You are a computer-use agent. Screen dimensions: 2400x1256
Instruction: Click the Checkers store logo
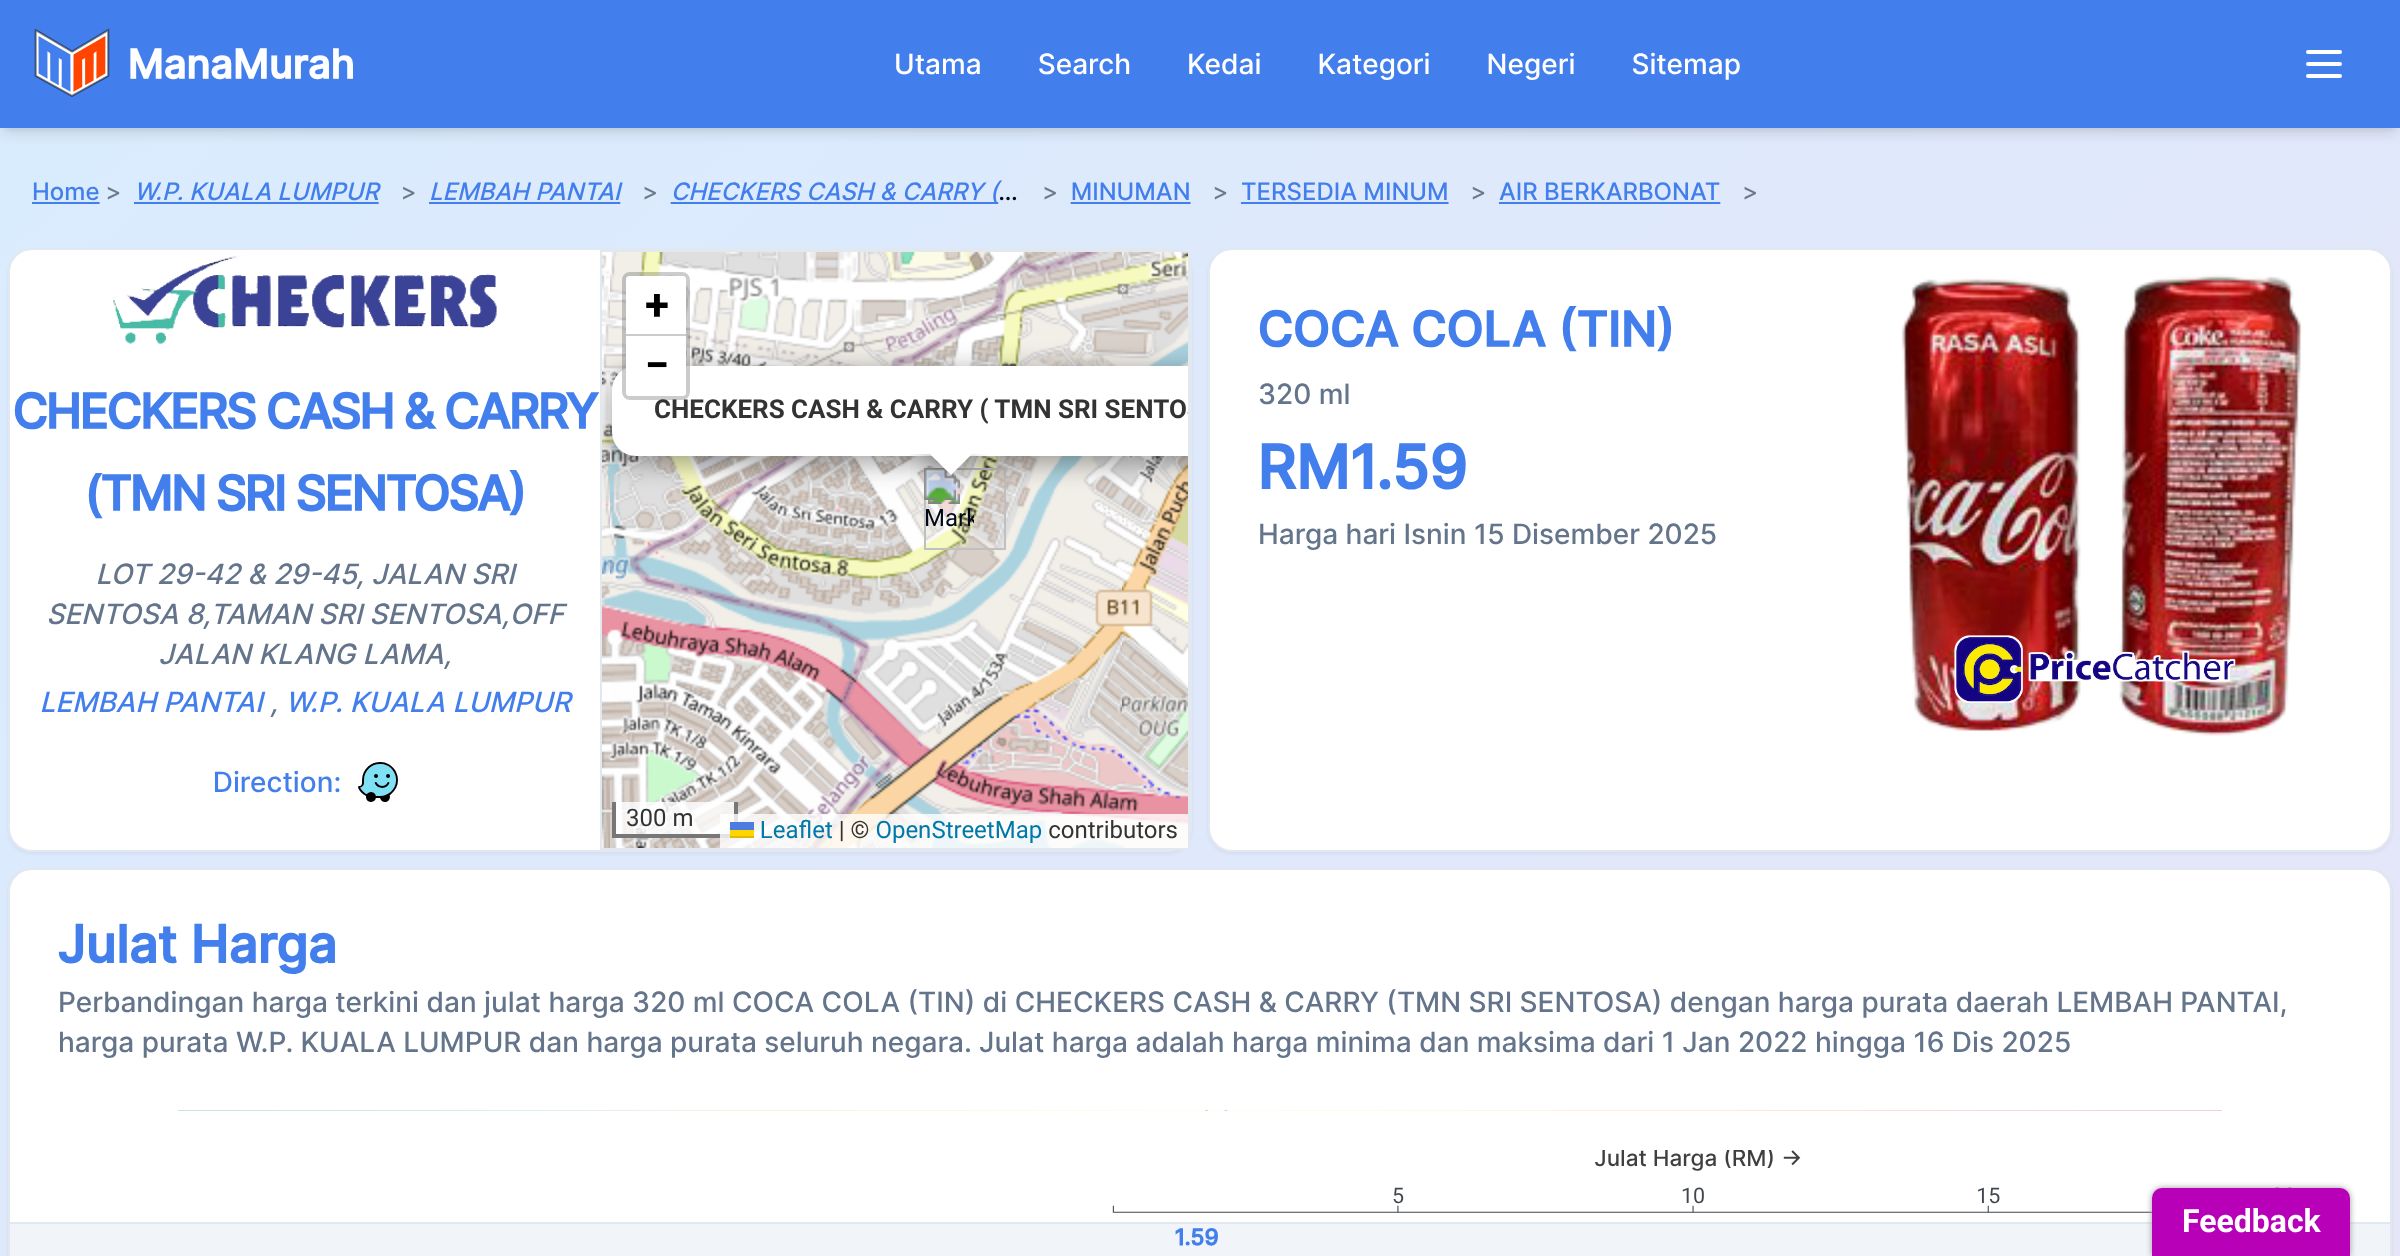pos(305,300)
